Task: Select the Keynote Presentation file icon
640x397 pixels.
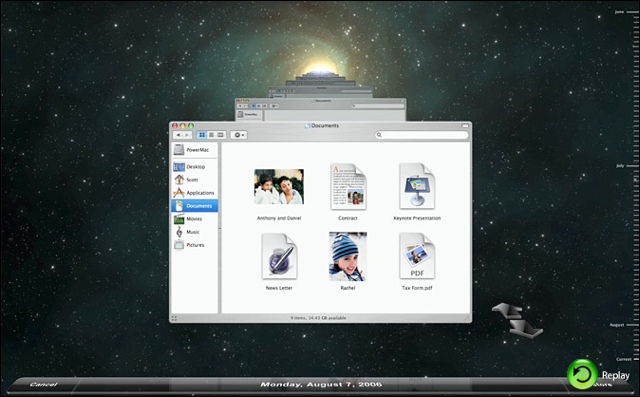Action: 417,186
